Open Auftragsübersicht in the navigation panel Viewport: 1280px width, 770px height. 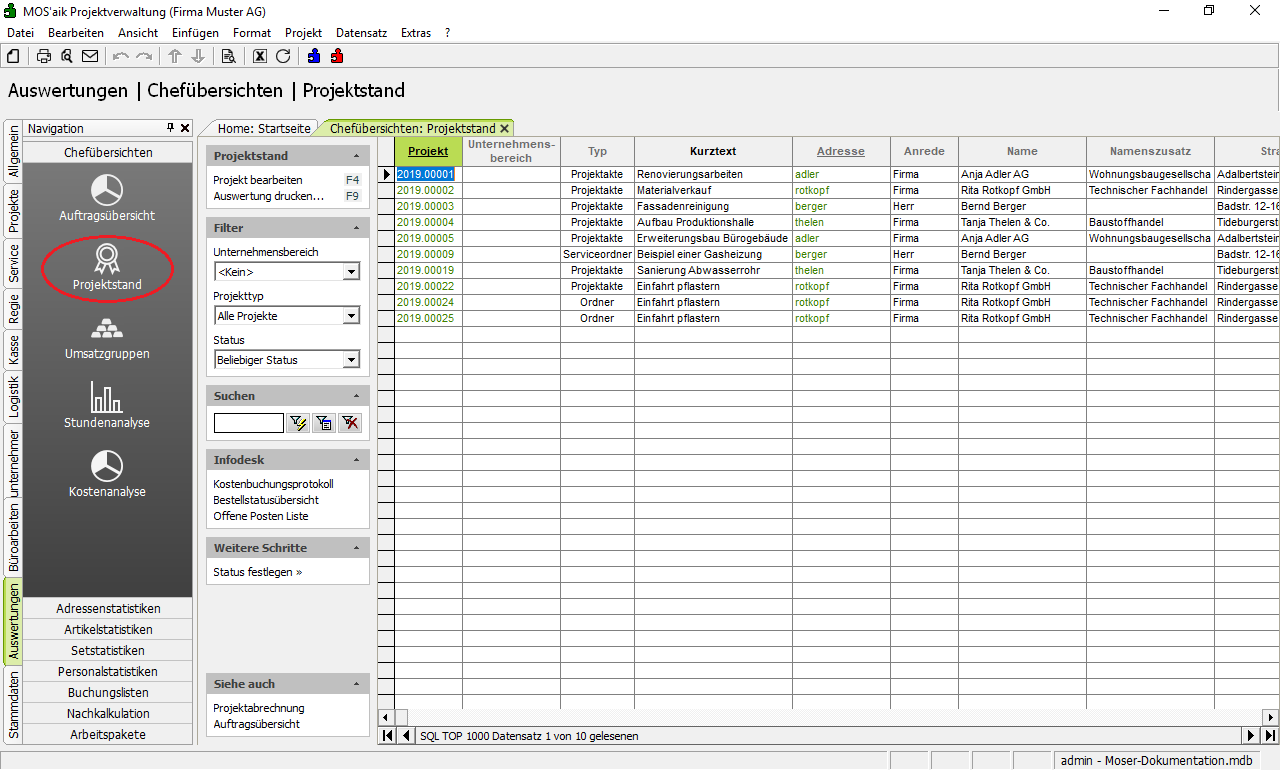[x=107, y=198]
